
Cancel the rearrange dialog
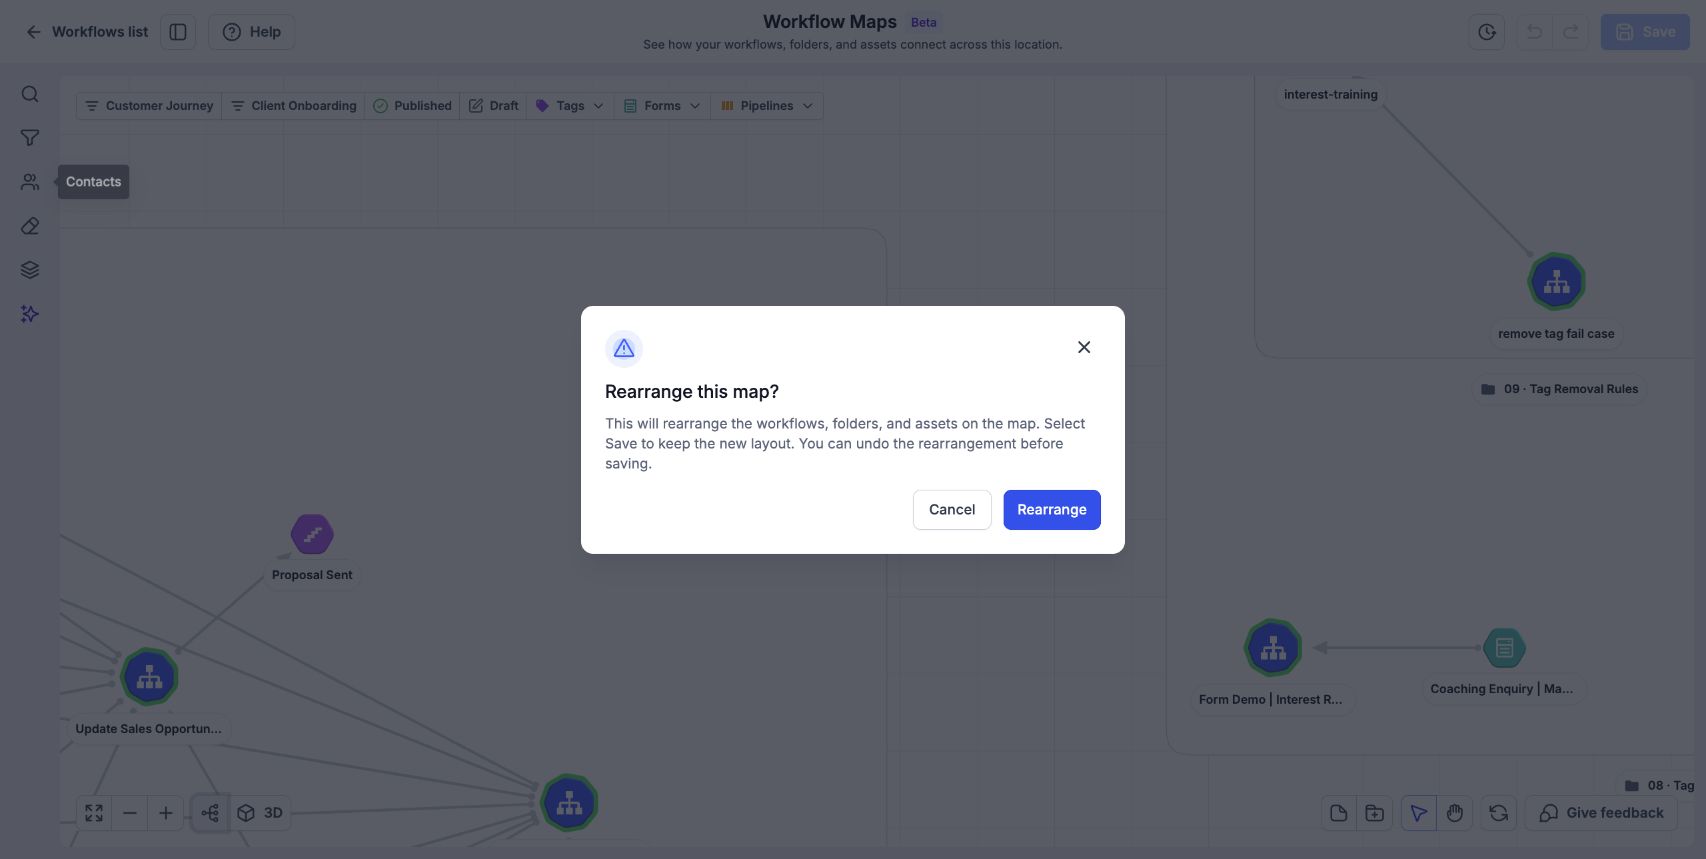click(x=952, y=510)
